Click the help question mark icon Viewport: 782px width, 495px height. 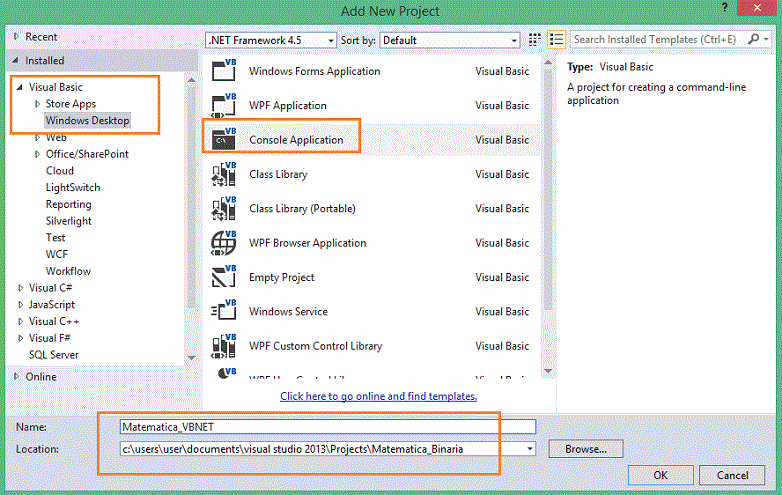pyautogui.click(x=725, y=7)
